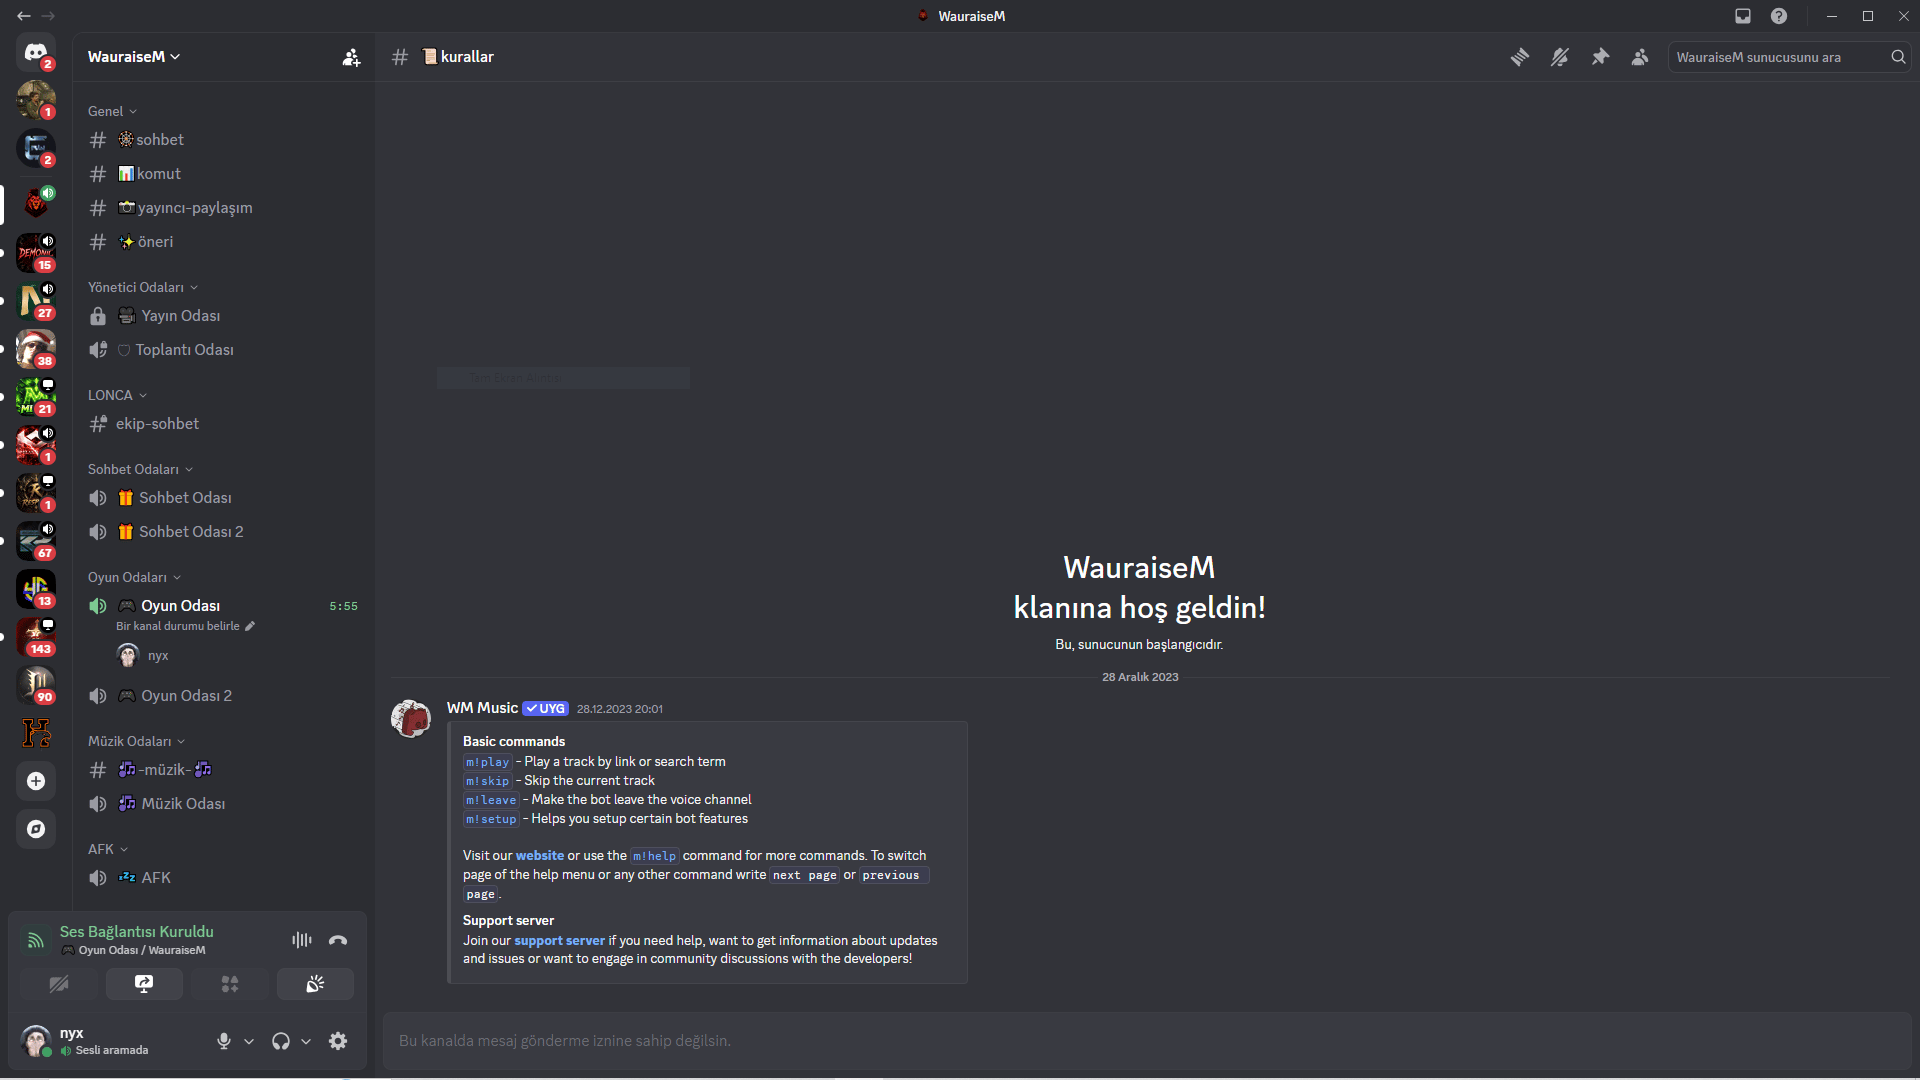Image resolution: width=1920 pixels, height=1080 pixels.
Task: Collapse the Yönetici Odaları category
Action: tap(143, 287)
